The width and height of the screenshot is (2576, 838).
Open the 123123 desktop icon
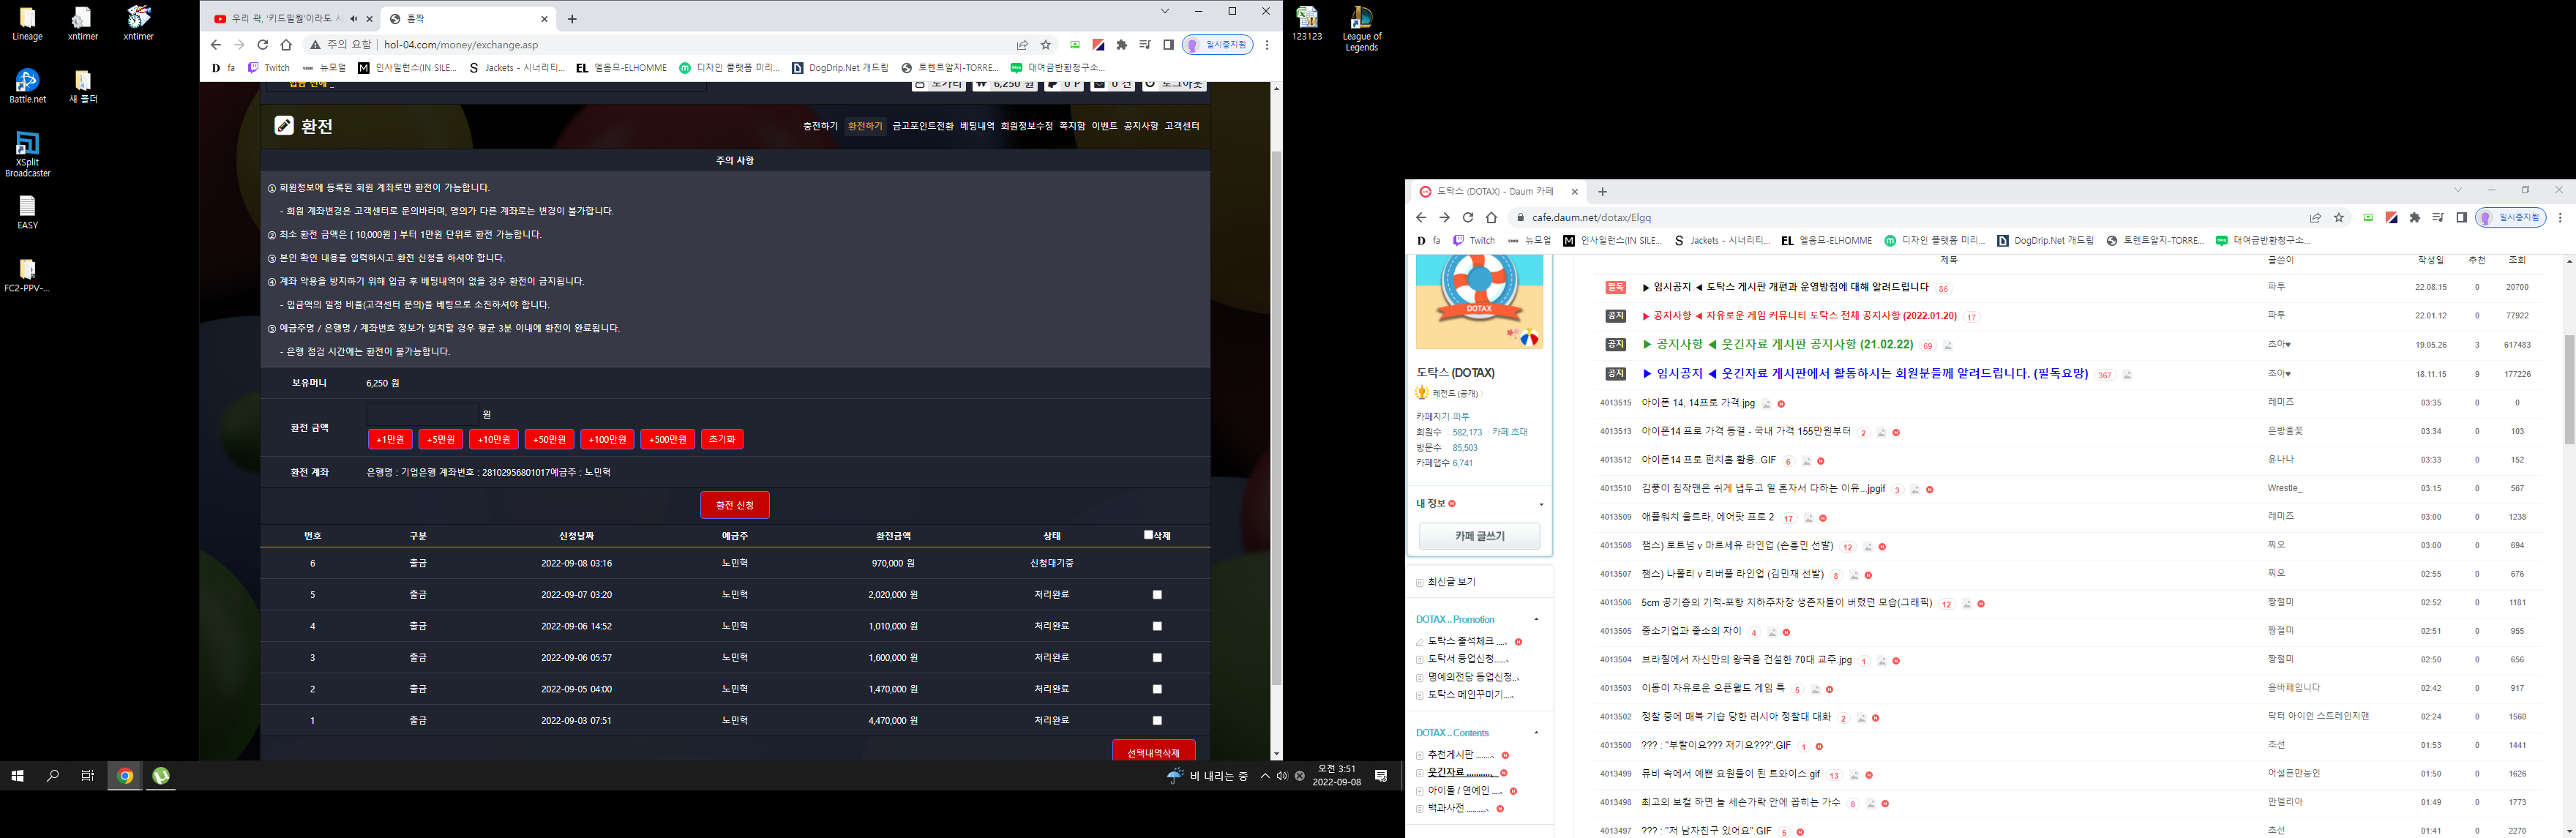[x=1307, y=24]
